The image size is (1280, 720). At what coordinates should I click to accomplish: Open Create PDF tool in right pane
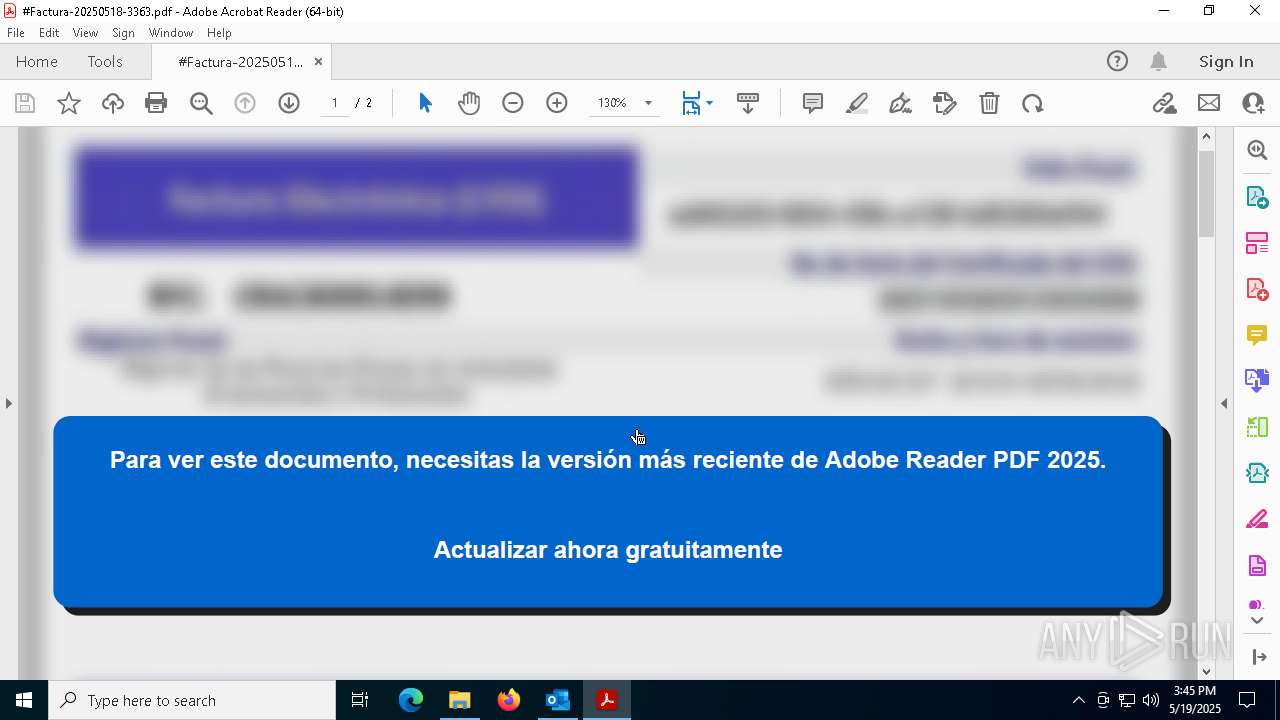pos(1257,289)
